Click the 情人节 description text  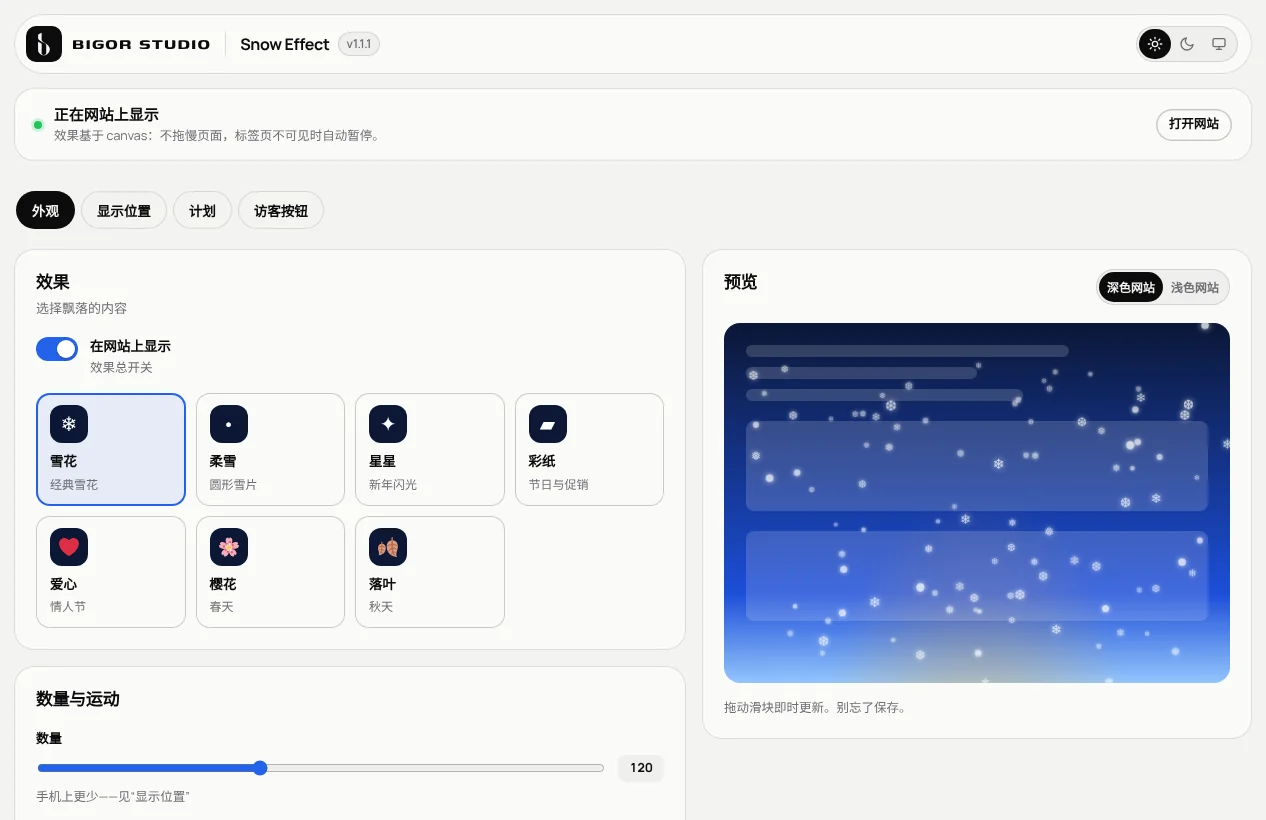[x=68, y=606]
